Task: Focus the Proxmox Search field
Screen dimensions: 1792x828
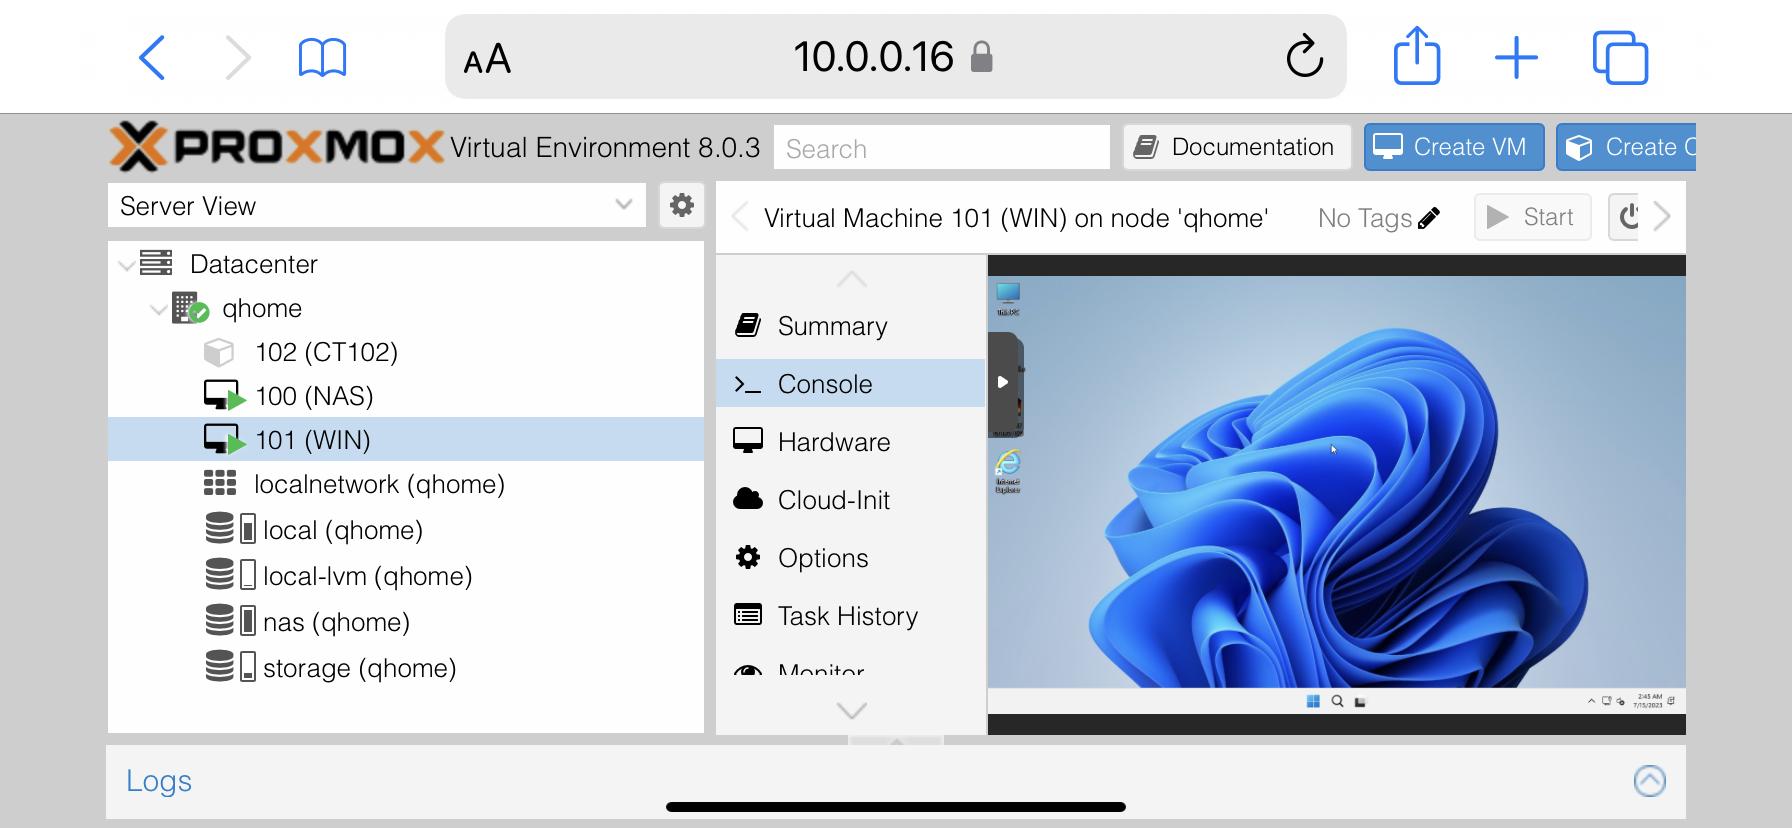Action: coord(942,148)
